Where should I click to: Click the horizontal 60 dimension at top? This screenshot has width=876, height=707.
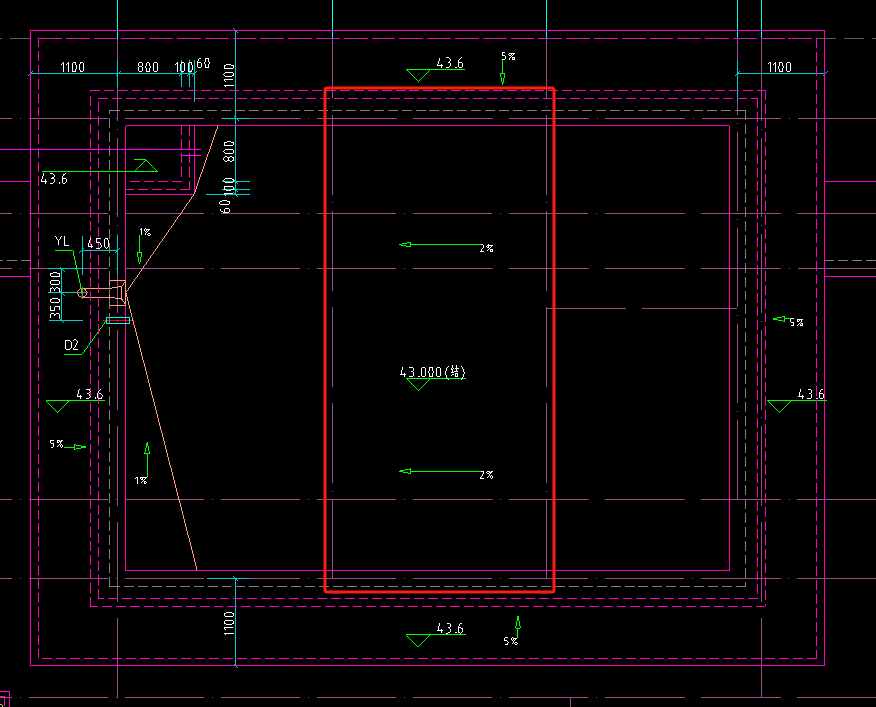tap(203, 63)
